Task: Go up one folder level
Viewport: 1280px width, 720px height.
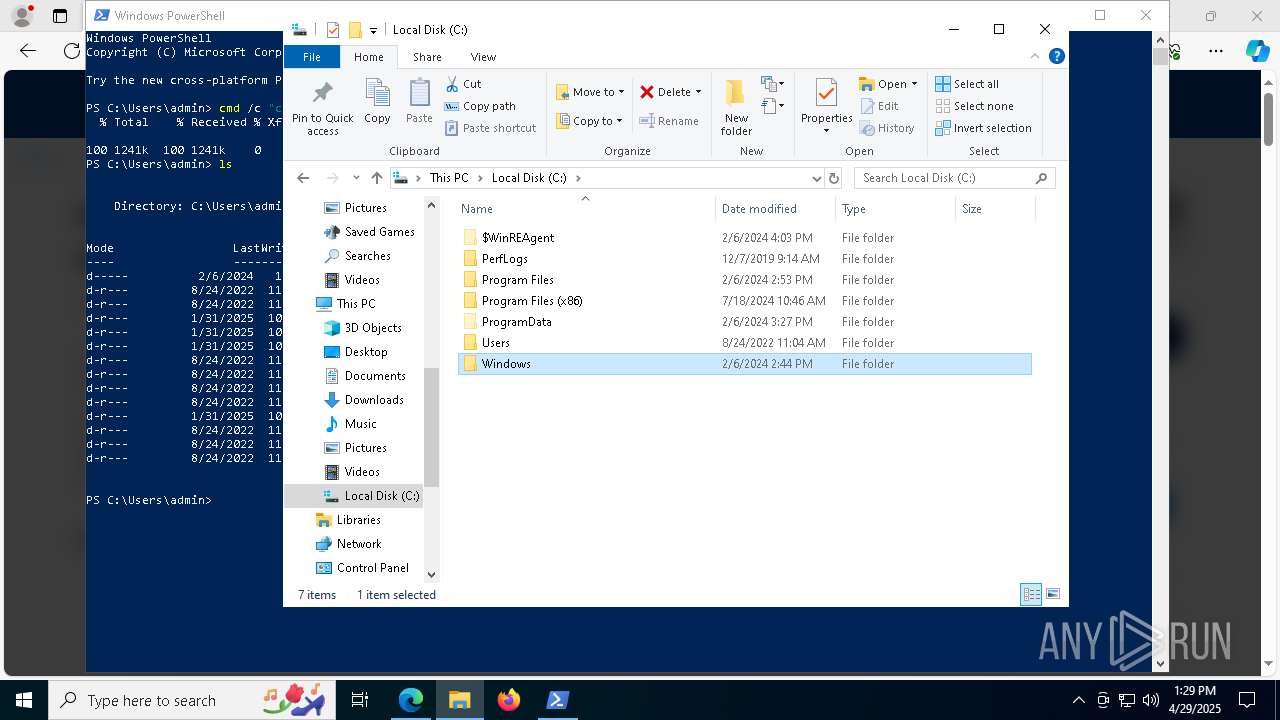Action: 376,178
